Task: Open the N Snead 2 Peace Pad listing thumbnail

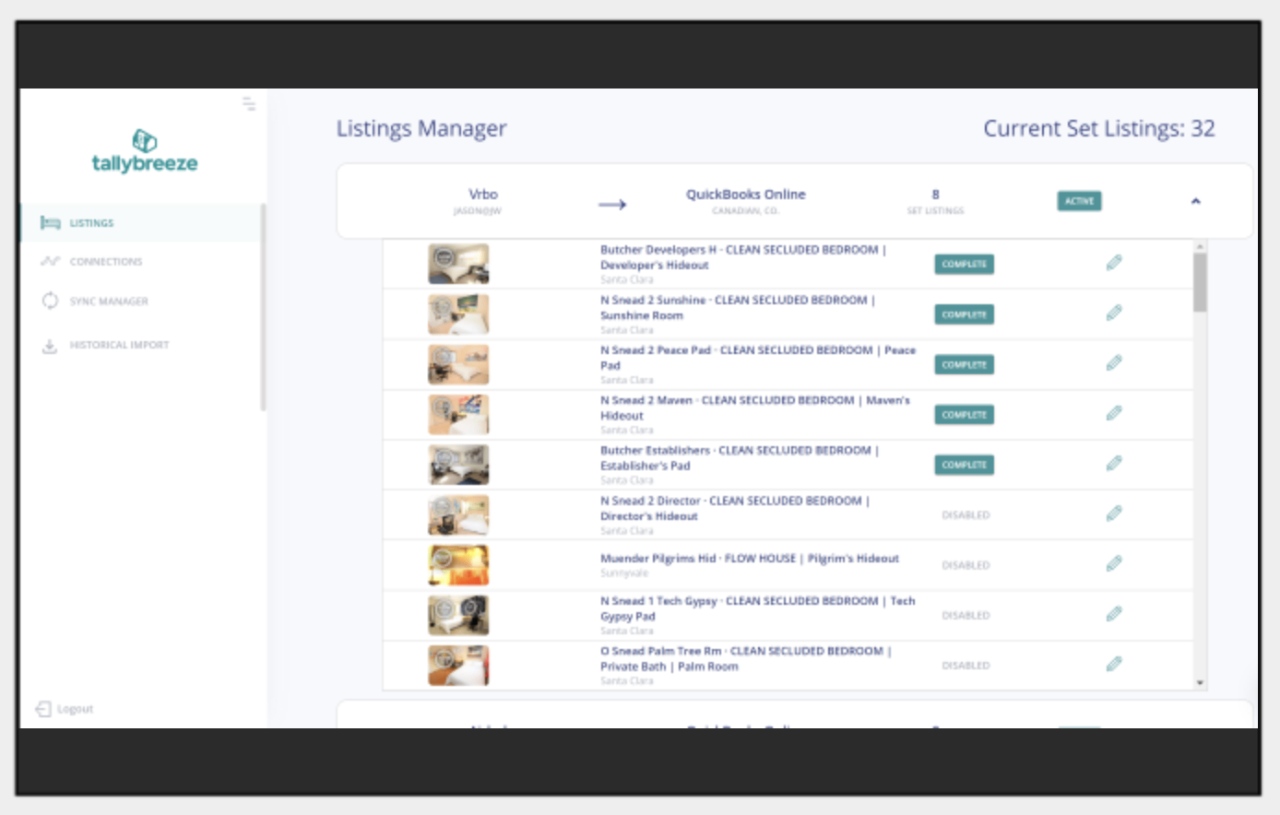Action: click(x=459, y=364)
